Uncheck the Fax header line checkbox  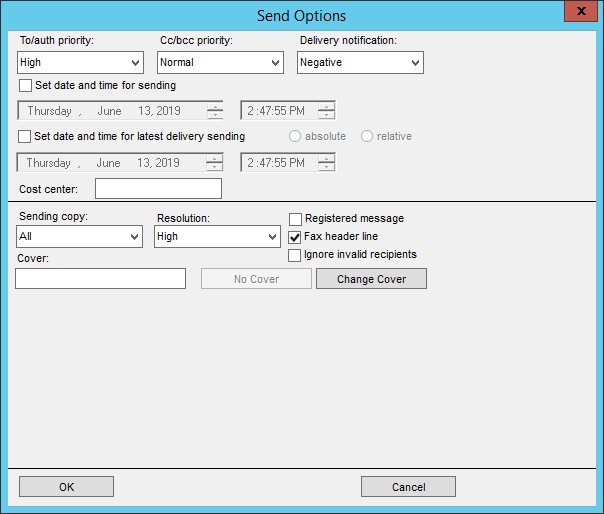click(x=295, y=237)
